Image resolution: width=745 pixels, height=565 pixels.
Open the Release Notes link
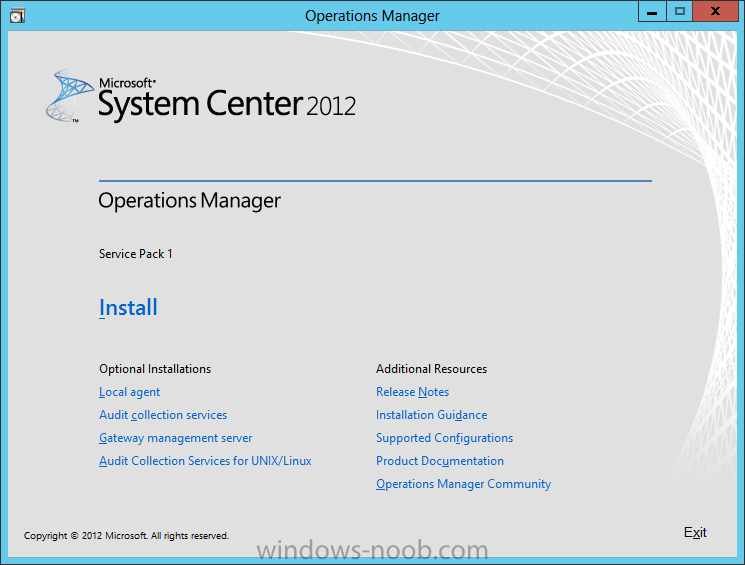coord(412,392)
